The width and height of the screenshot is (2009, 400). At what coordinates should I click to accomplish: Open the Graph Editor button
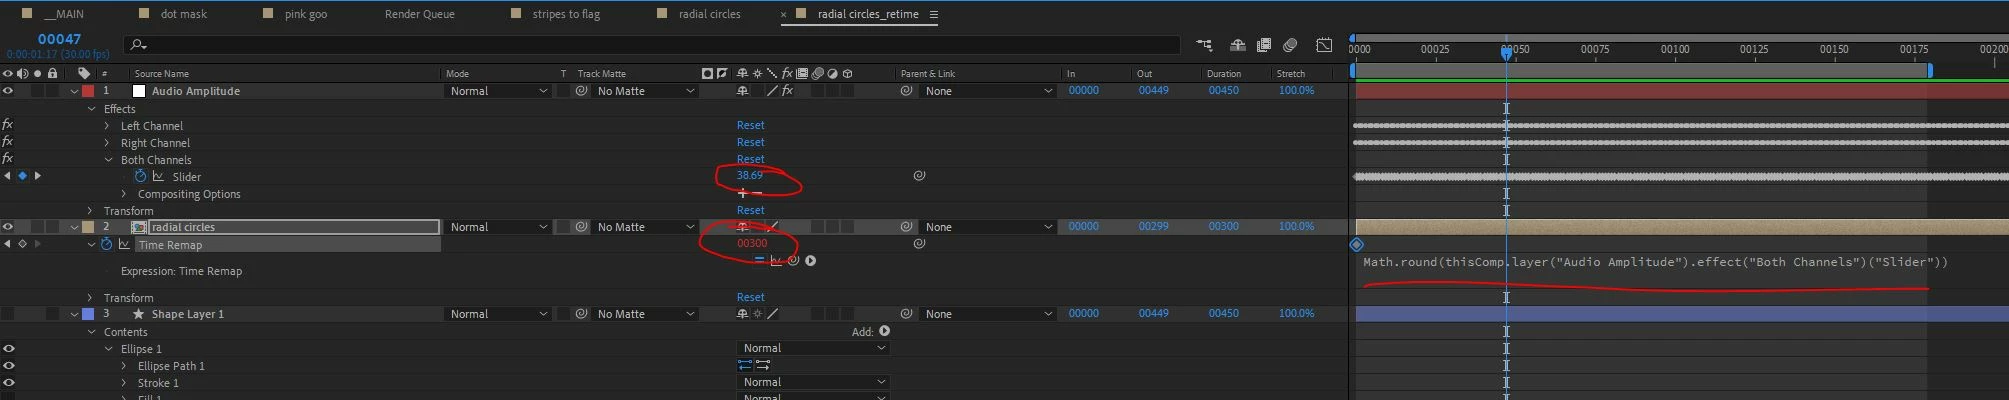[x=1324, y=45]
